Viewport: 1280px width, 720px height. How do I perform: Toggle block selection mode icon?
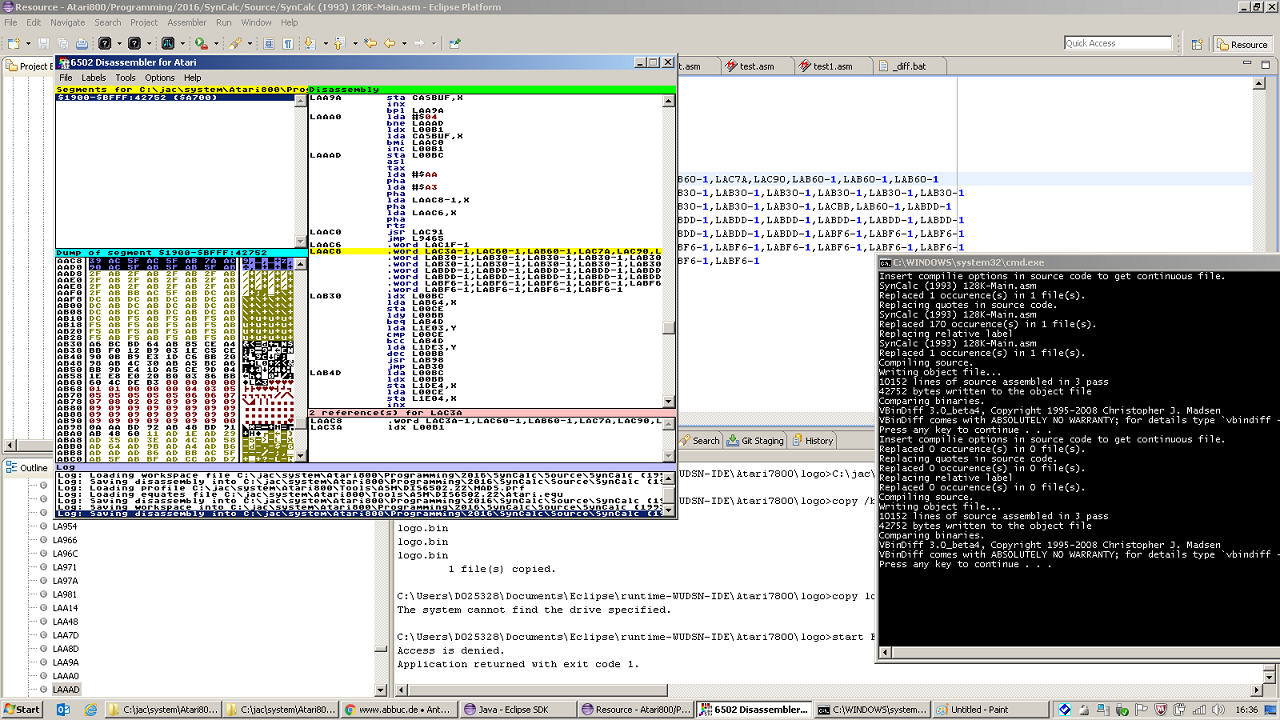coord(268,44)
